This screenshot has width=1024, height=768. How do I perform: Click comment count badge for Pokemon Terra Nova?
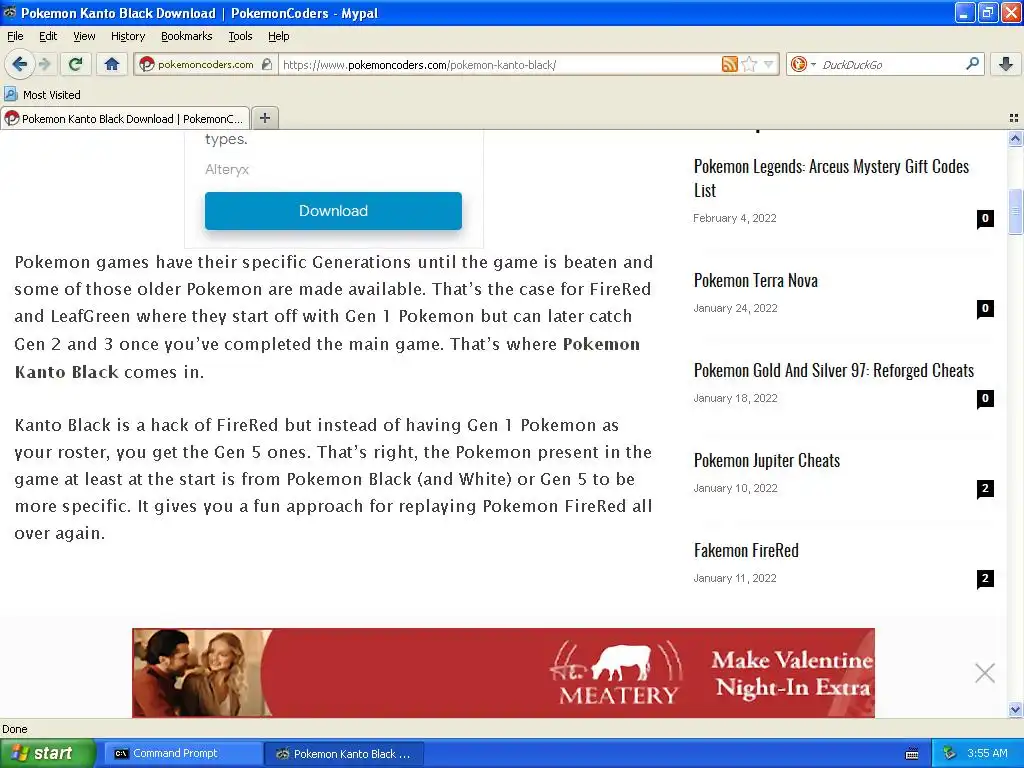coord(985,308)
